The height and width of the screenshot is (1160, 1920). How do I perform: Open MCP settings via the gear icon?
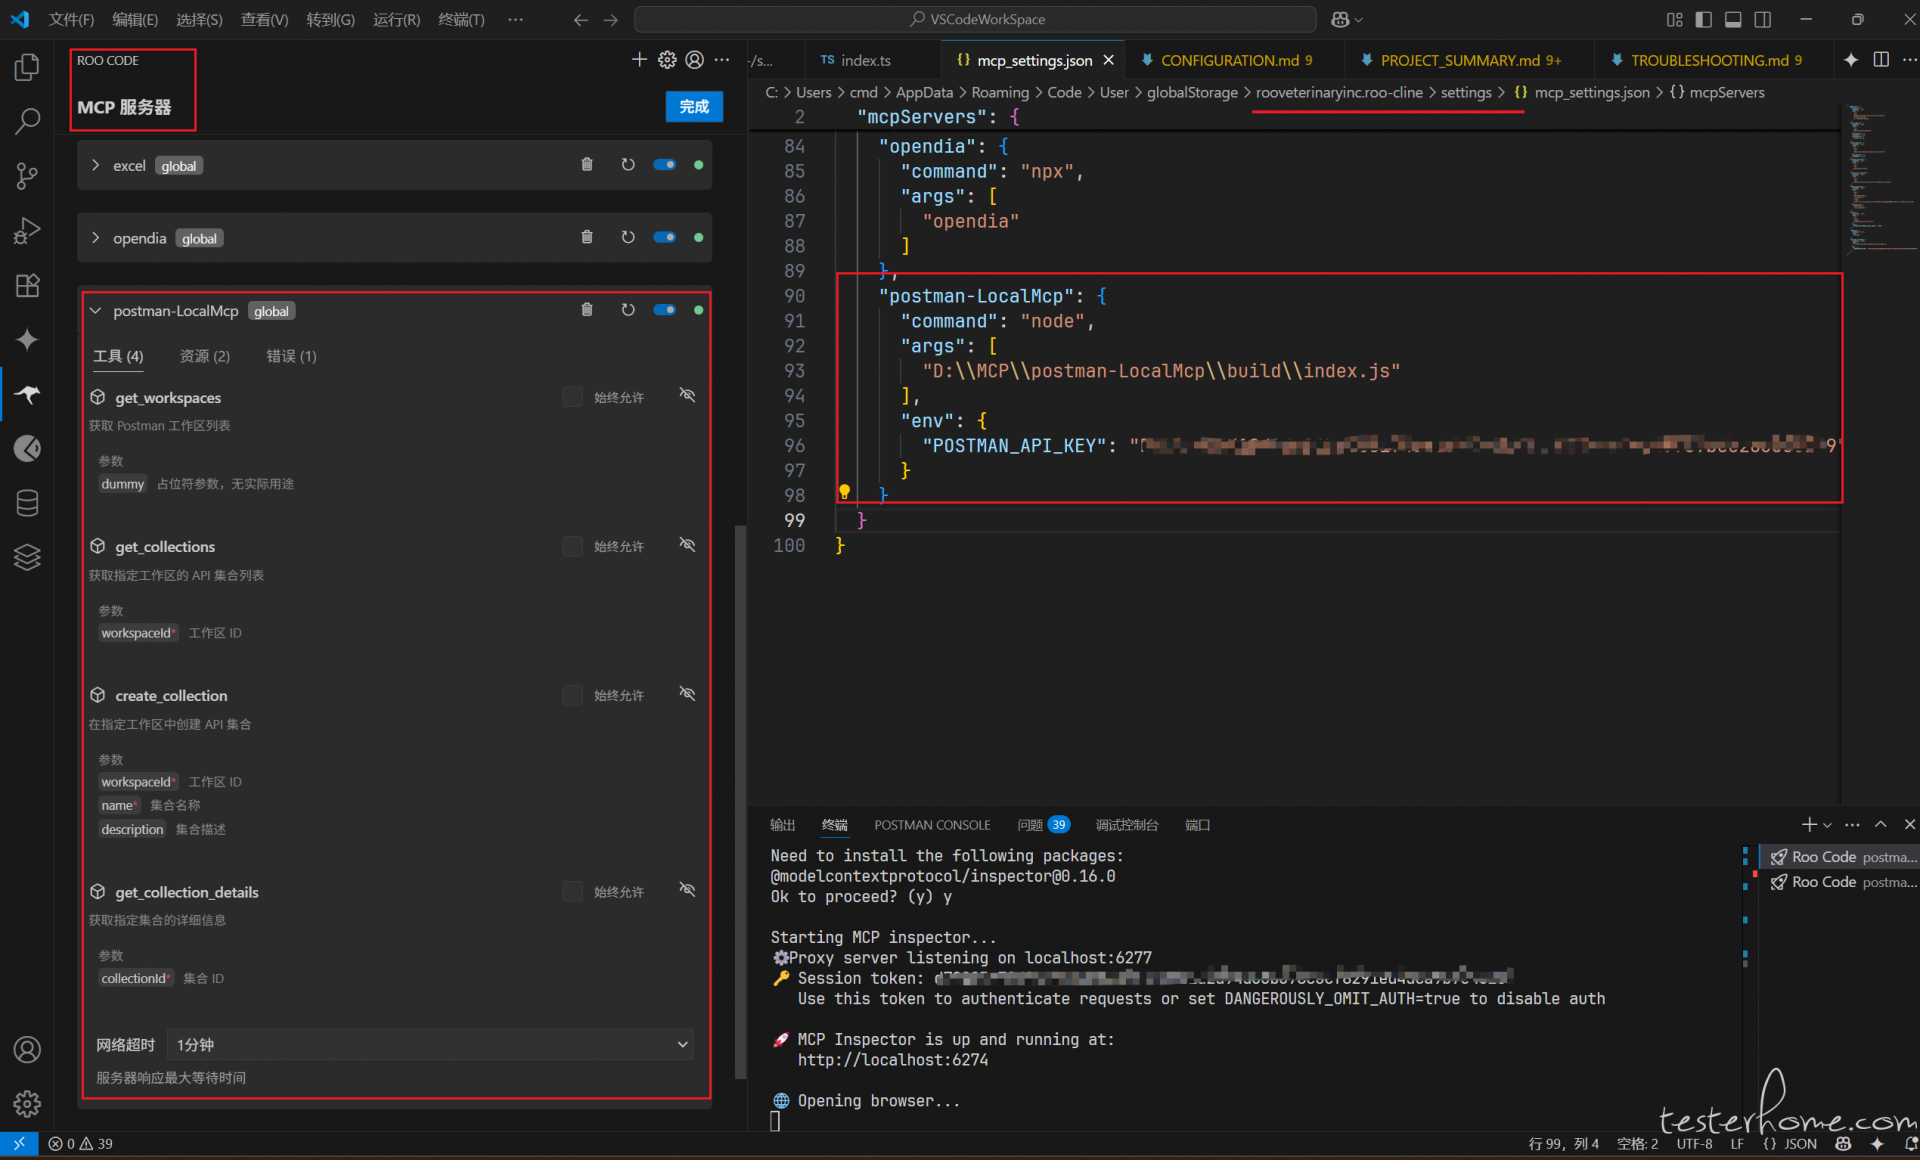click(667, 60)
